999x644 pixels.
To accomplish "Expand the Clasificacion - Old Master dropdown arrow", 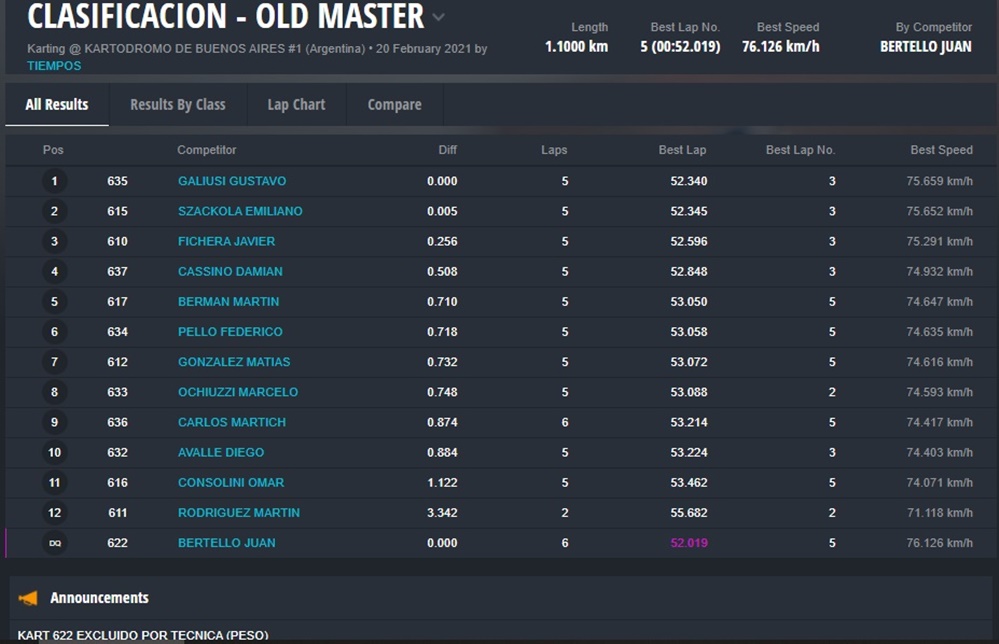I will (438, 17).
